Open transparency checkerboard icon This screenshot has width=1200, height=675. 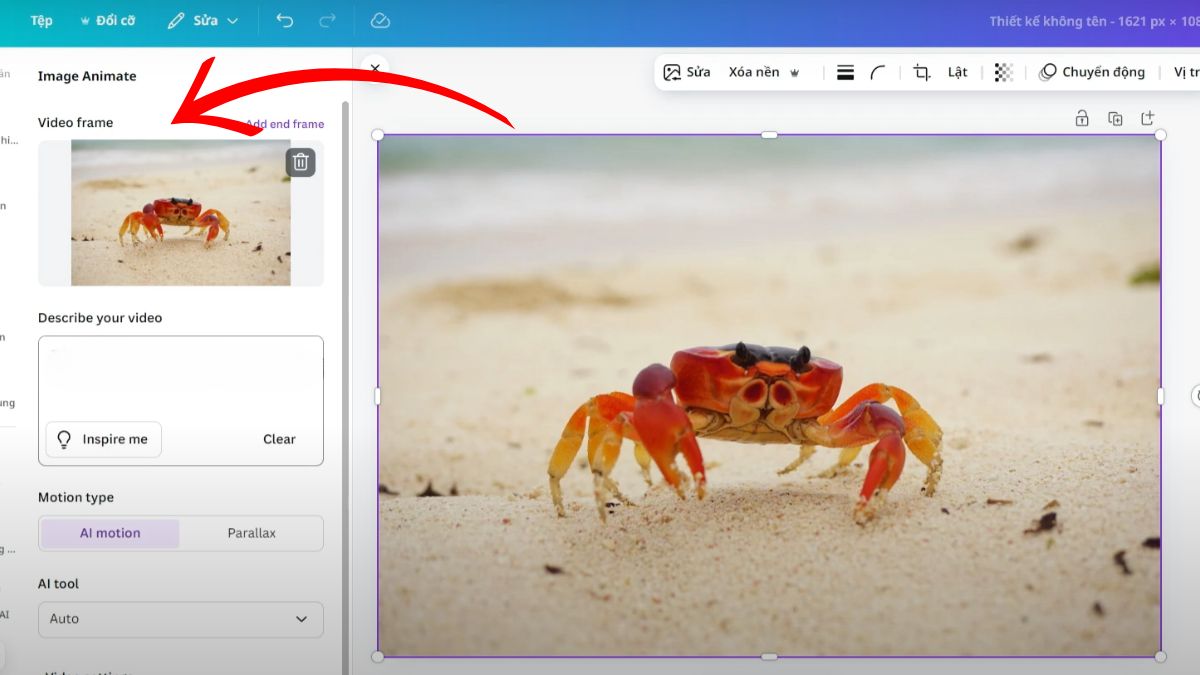pos(1003,72)
